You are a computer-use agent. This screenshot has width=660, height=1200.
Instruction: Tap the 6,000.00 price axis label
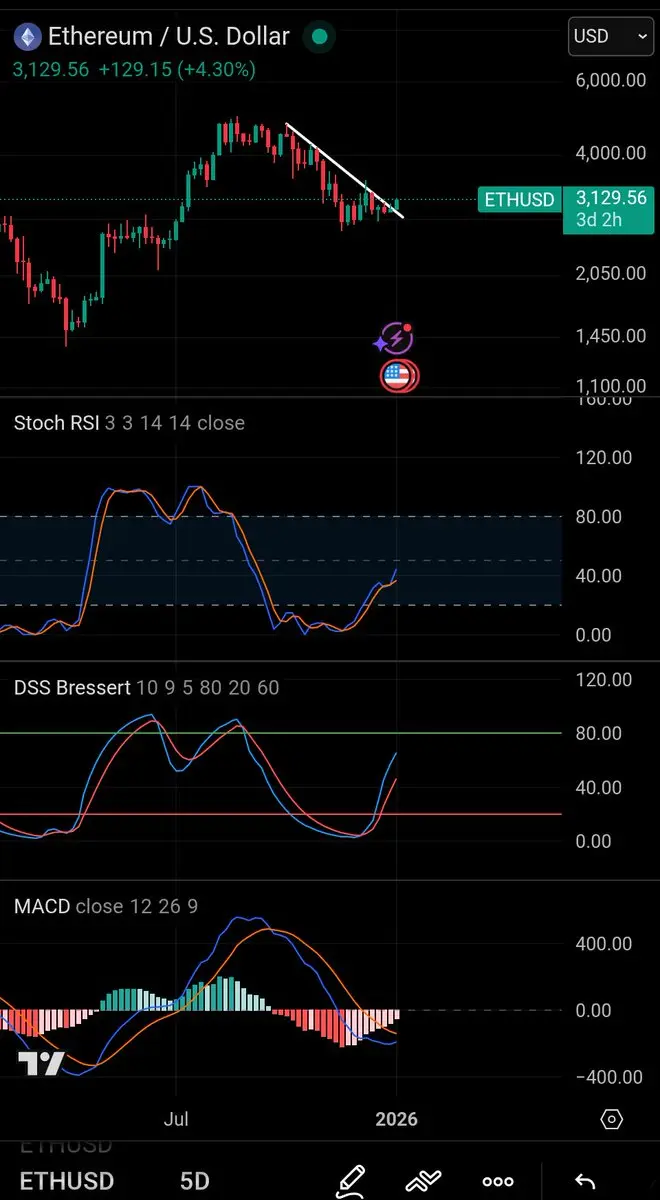(x=610, y=80)
